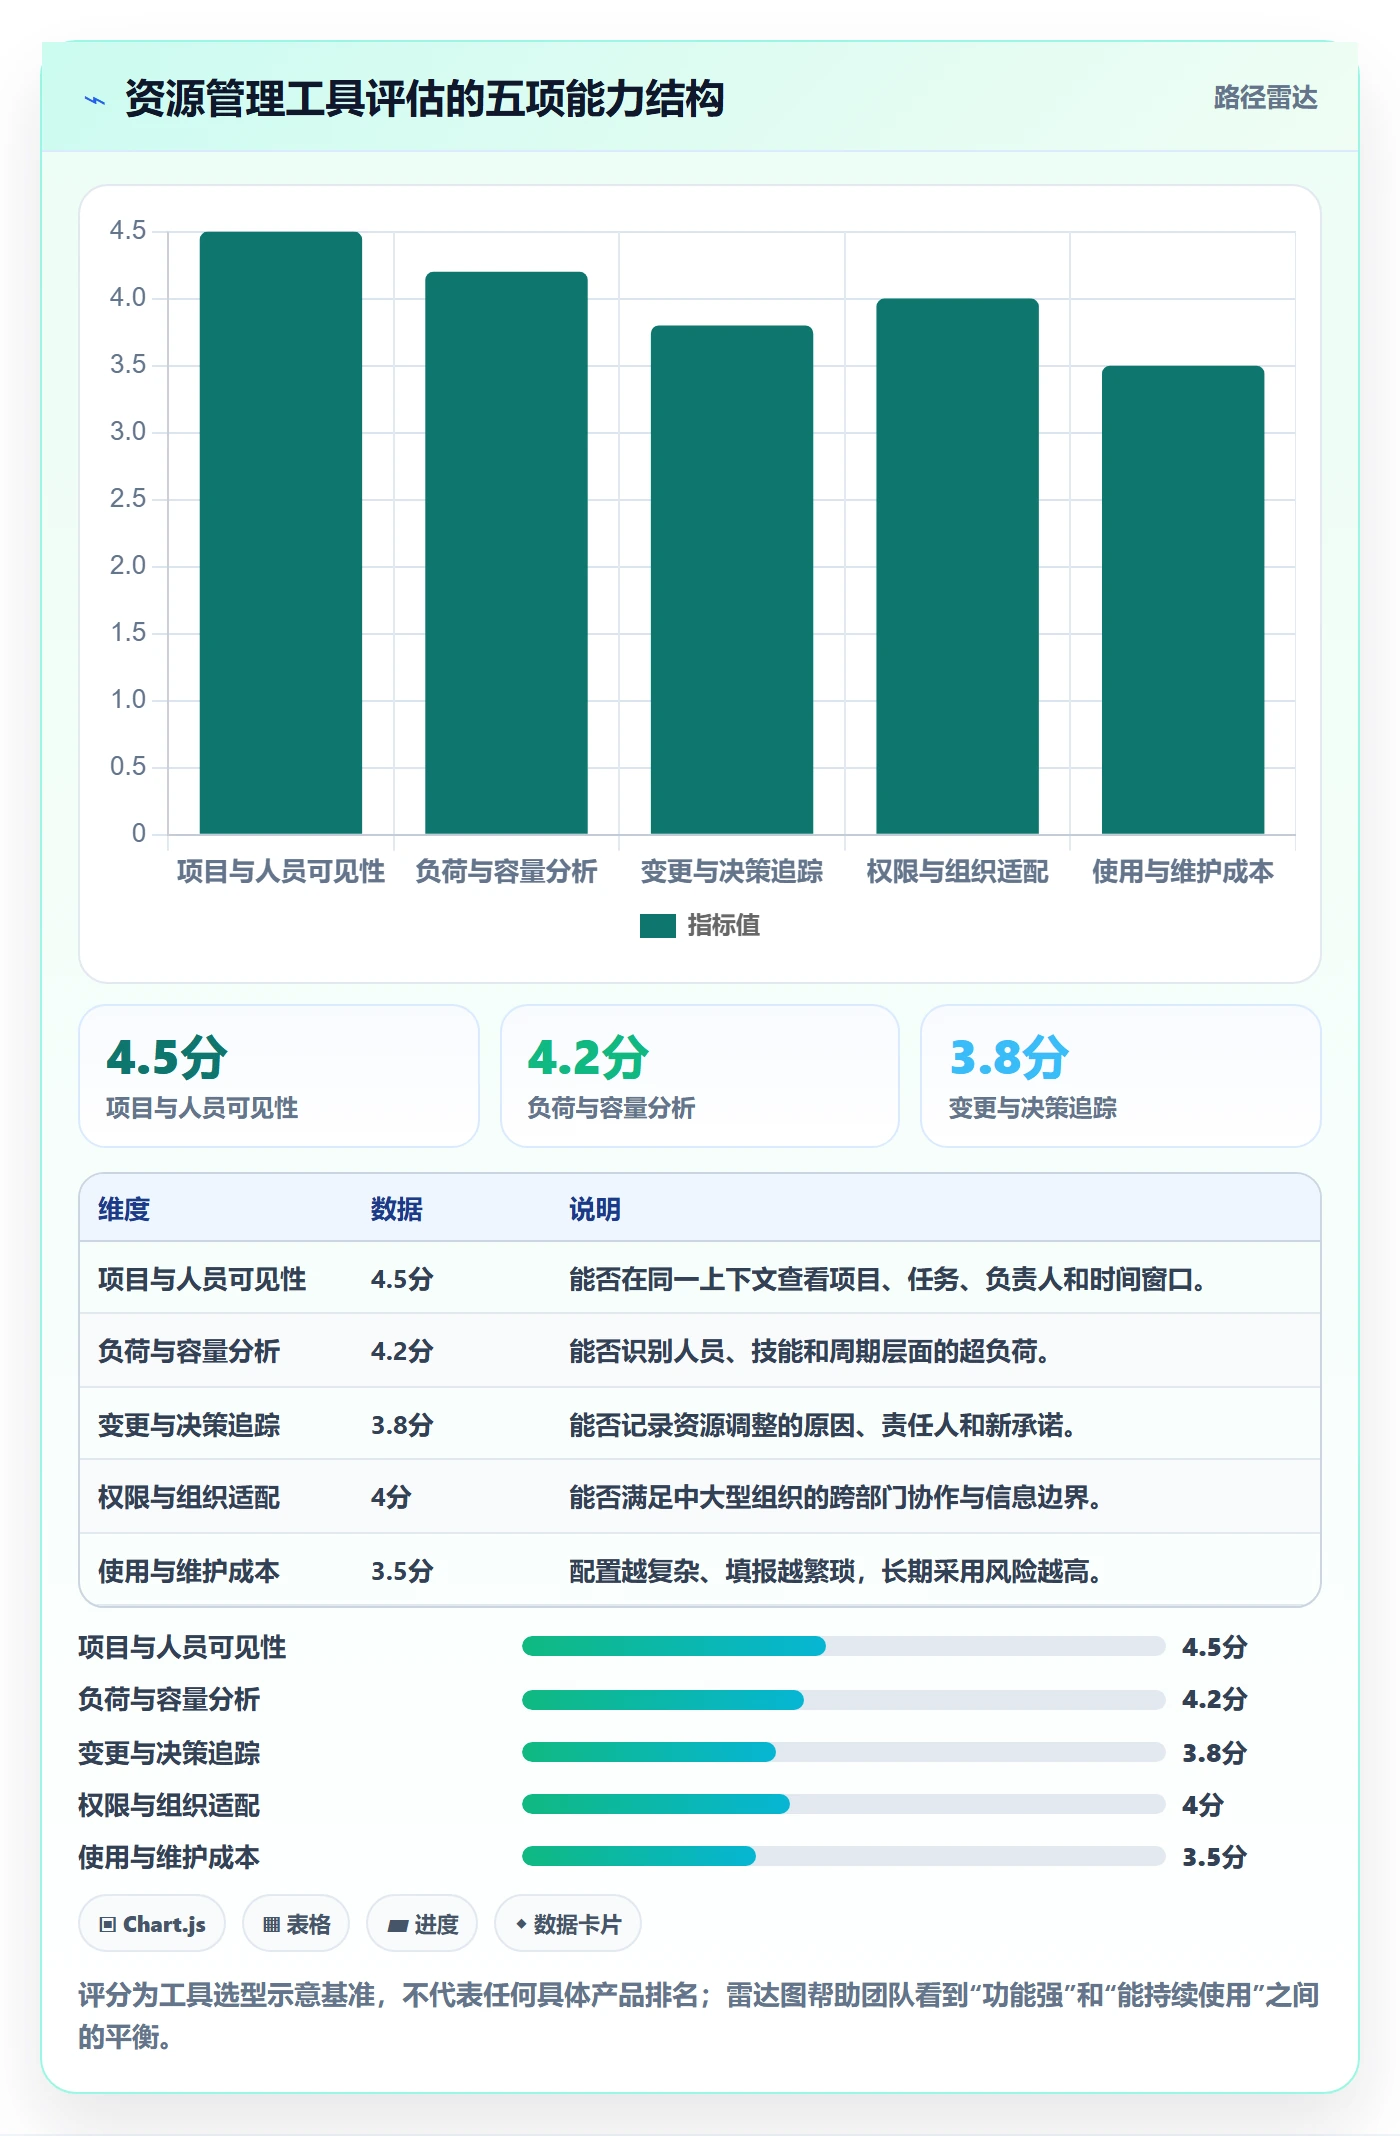
Task: Open the 3.8分 data card
Action: point(1121,1076)
